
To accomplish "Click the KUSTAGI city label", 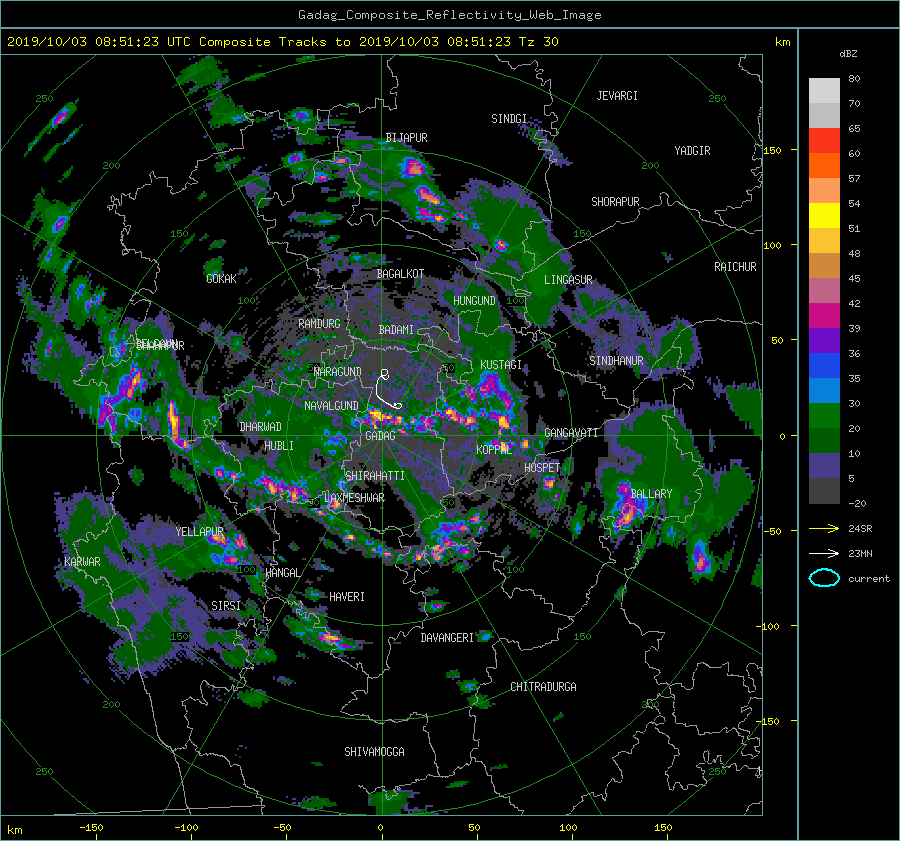I will 501,365.
